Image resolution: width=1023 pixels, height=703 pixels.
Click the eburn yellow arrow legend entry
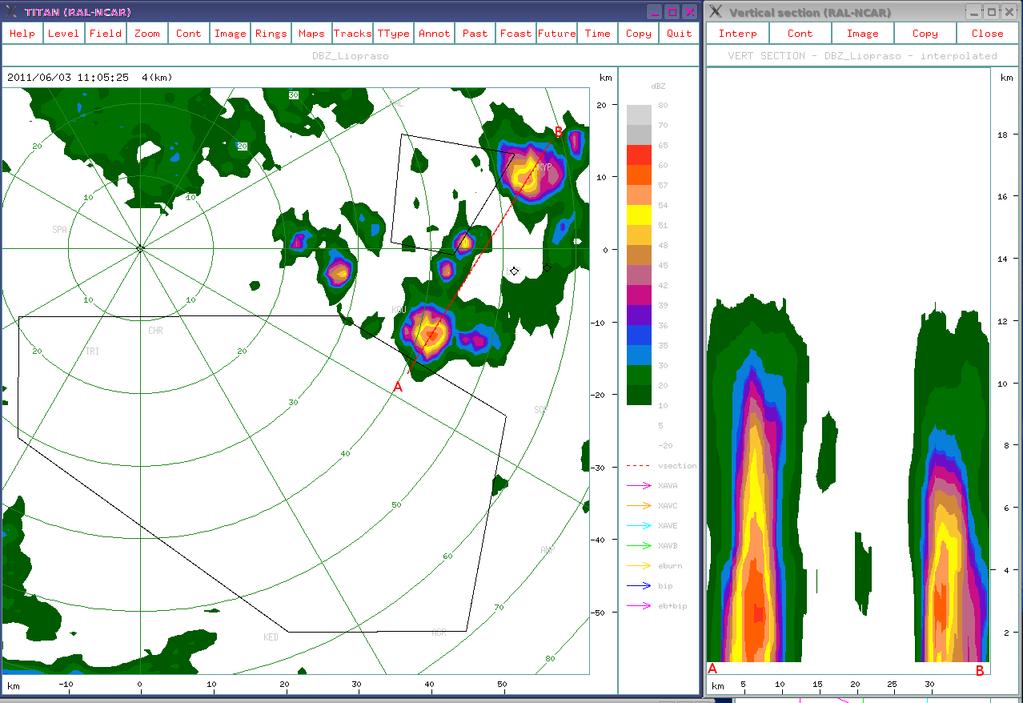point(654,565)
